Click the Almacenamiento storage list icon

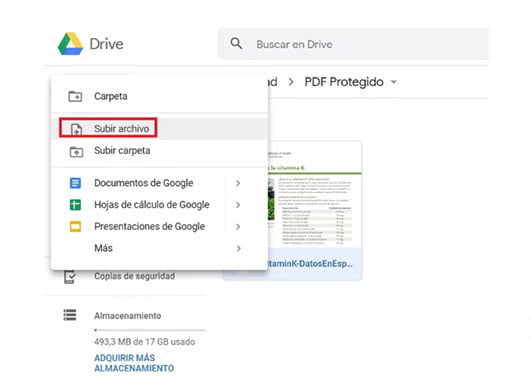(x=70, y=315)
